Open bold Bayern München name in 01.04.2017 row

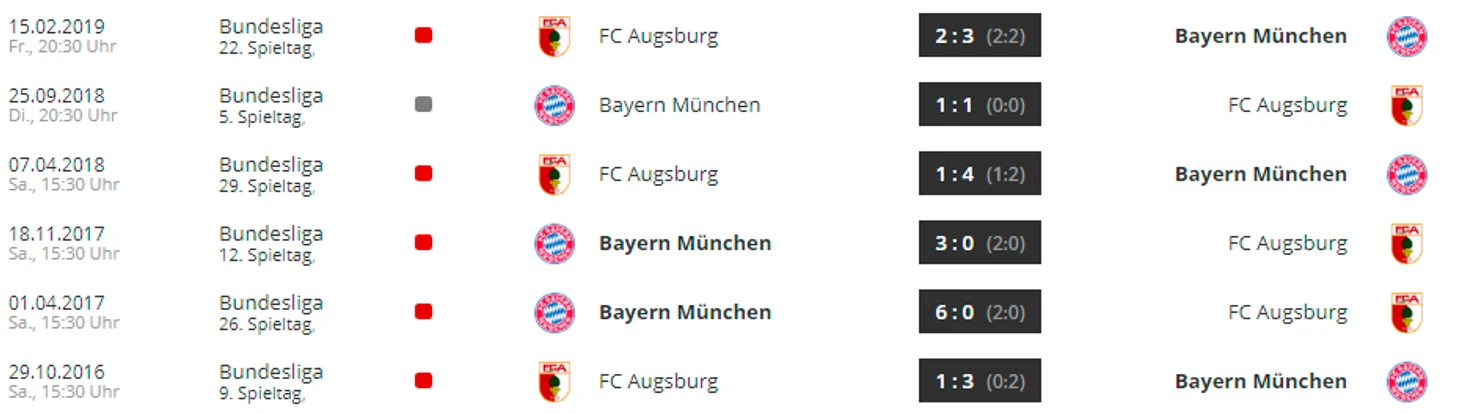tap(685, 312)
